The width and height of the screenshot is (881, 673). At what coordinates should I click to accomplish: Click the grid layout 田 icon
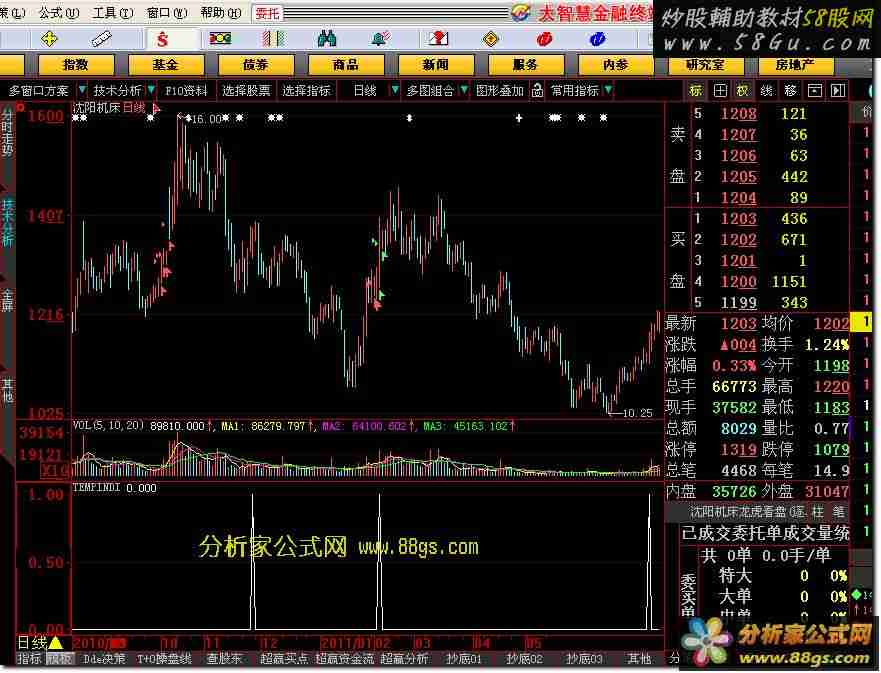(720, 90)
